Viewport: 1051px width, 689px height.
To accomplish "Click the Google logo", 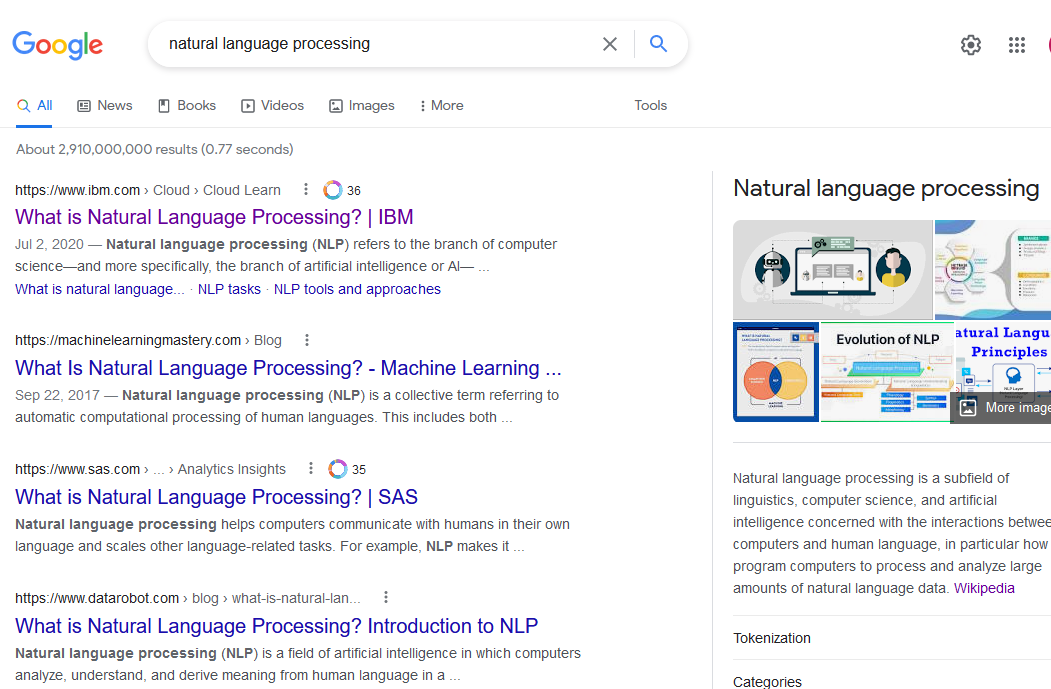I will tap(58, 45).
